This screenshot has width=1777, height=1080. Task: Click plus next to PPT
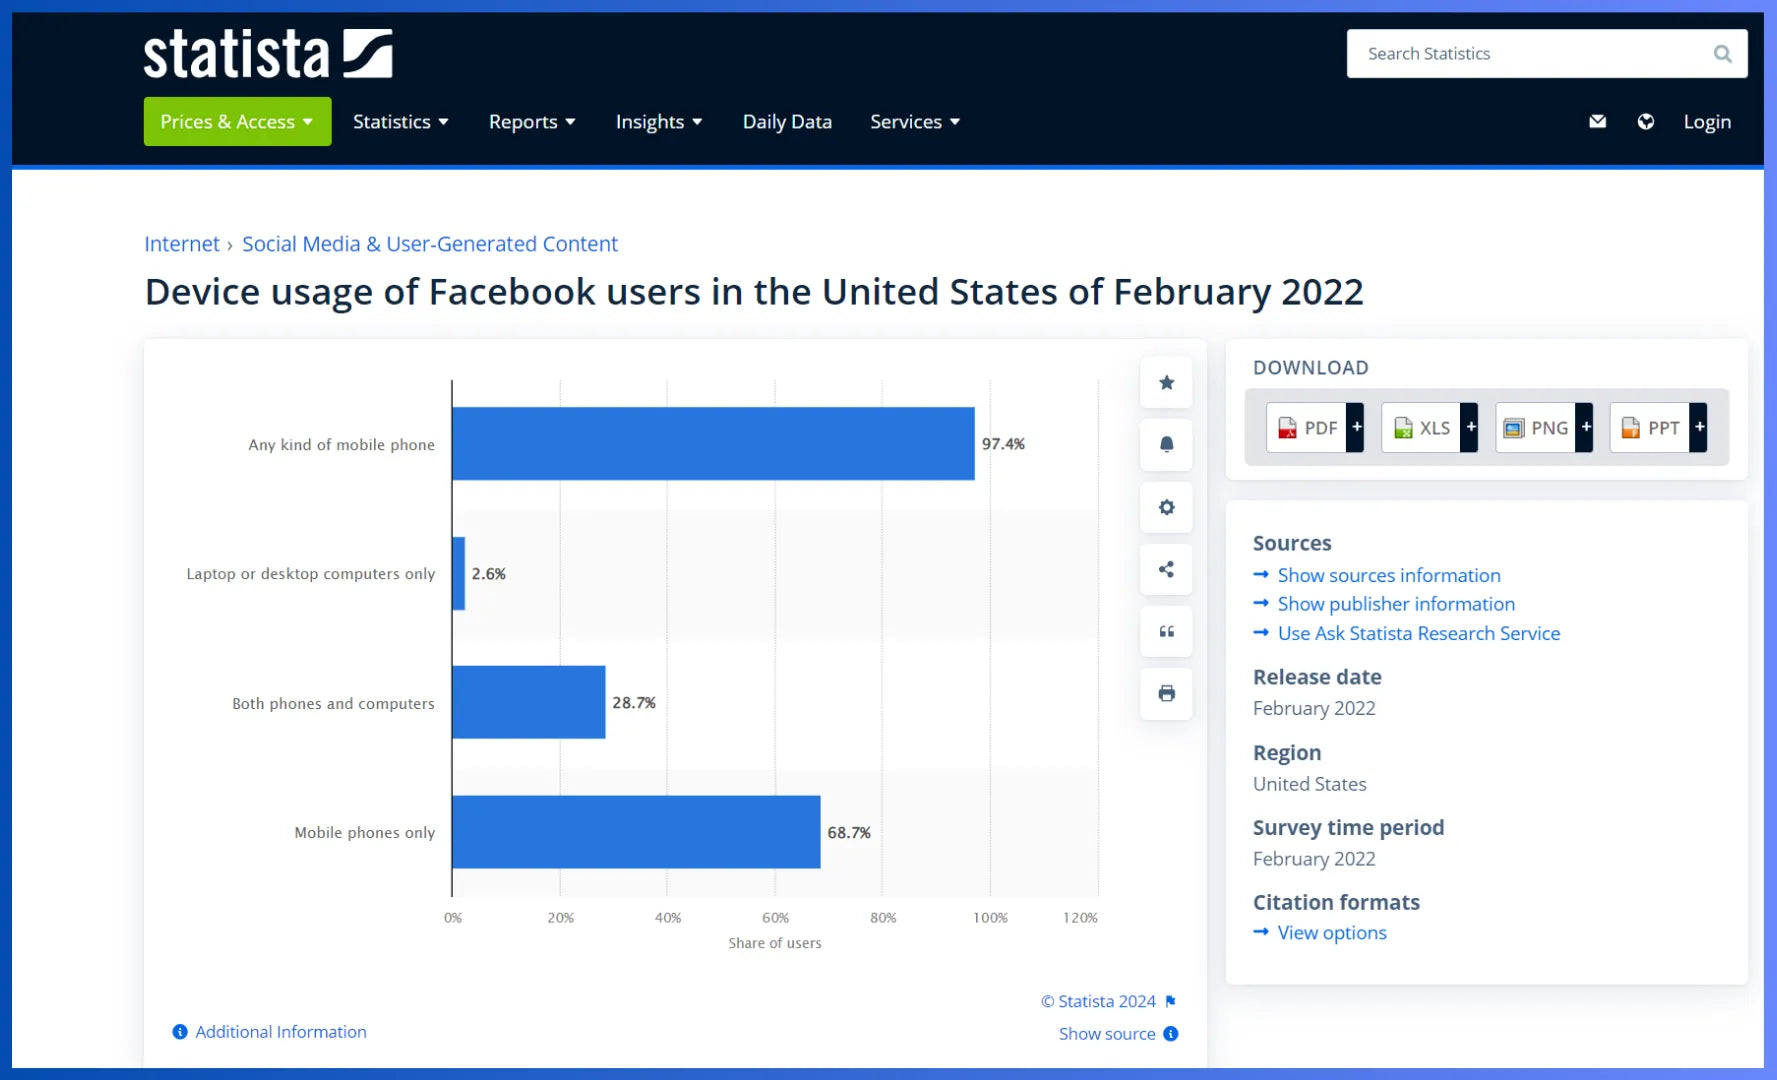pyautogui.click(x=1699, y=427)
